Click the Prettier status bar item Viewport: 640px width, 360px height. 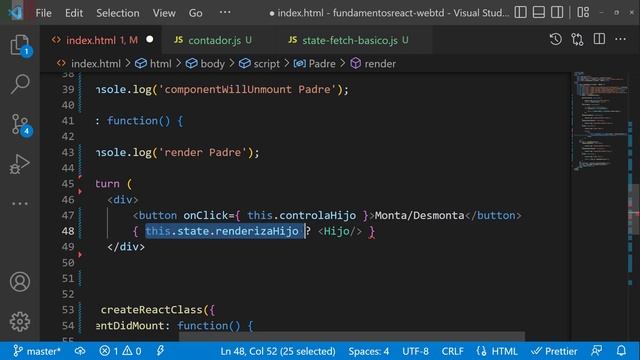[x=554, y=351]
